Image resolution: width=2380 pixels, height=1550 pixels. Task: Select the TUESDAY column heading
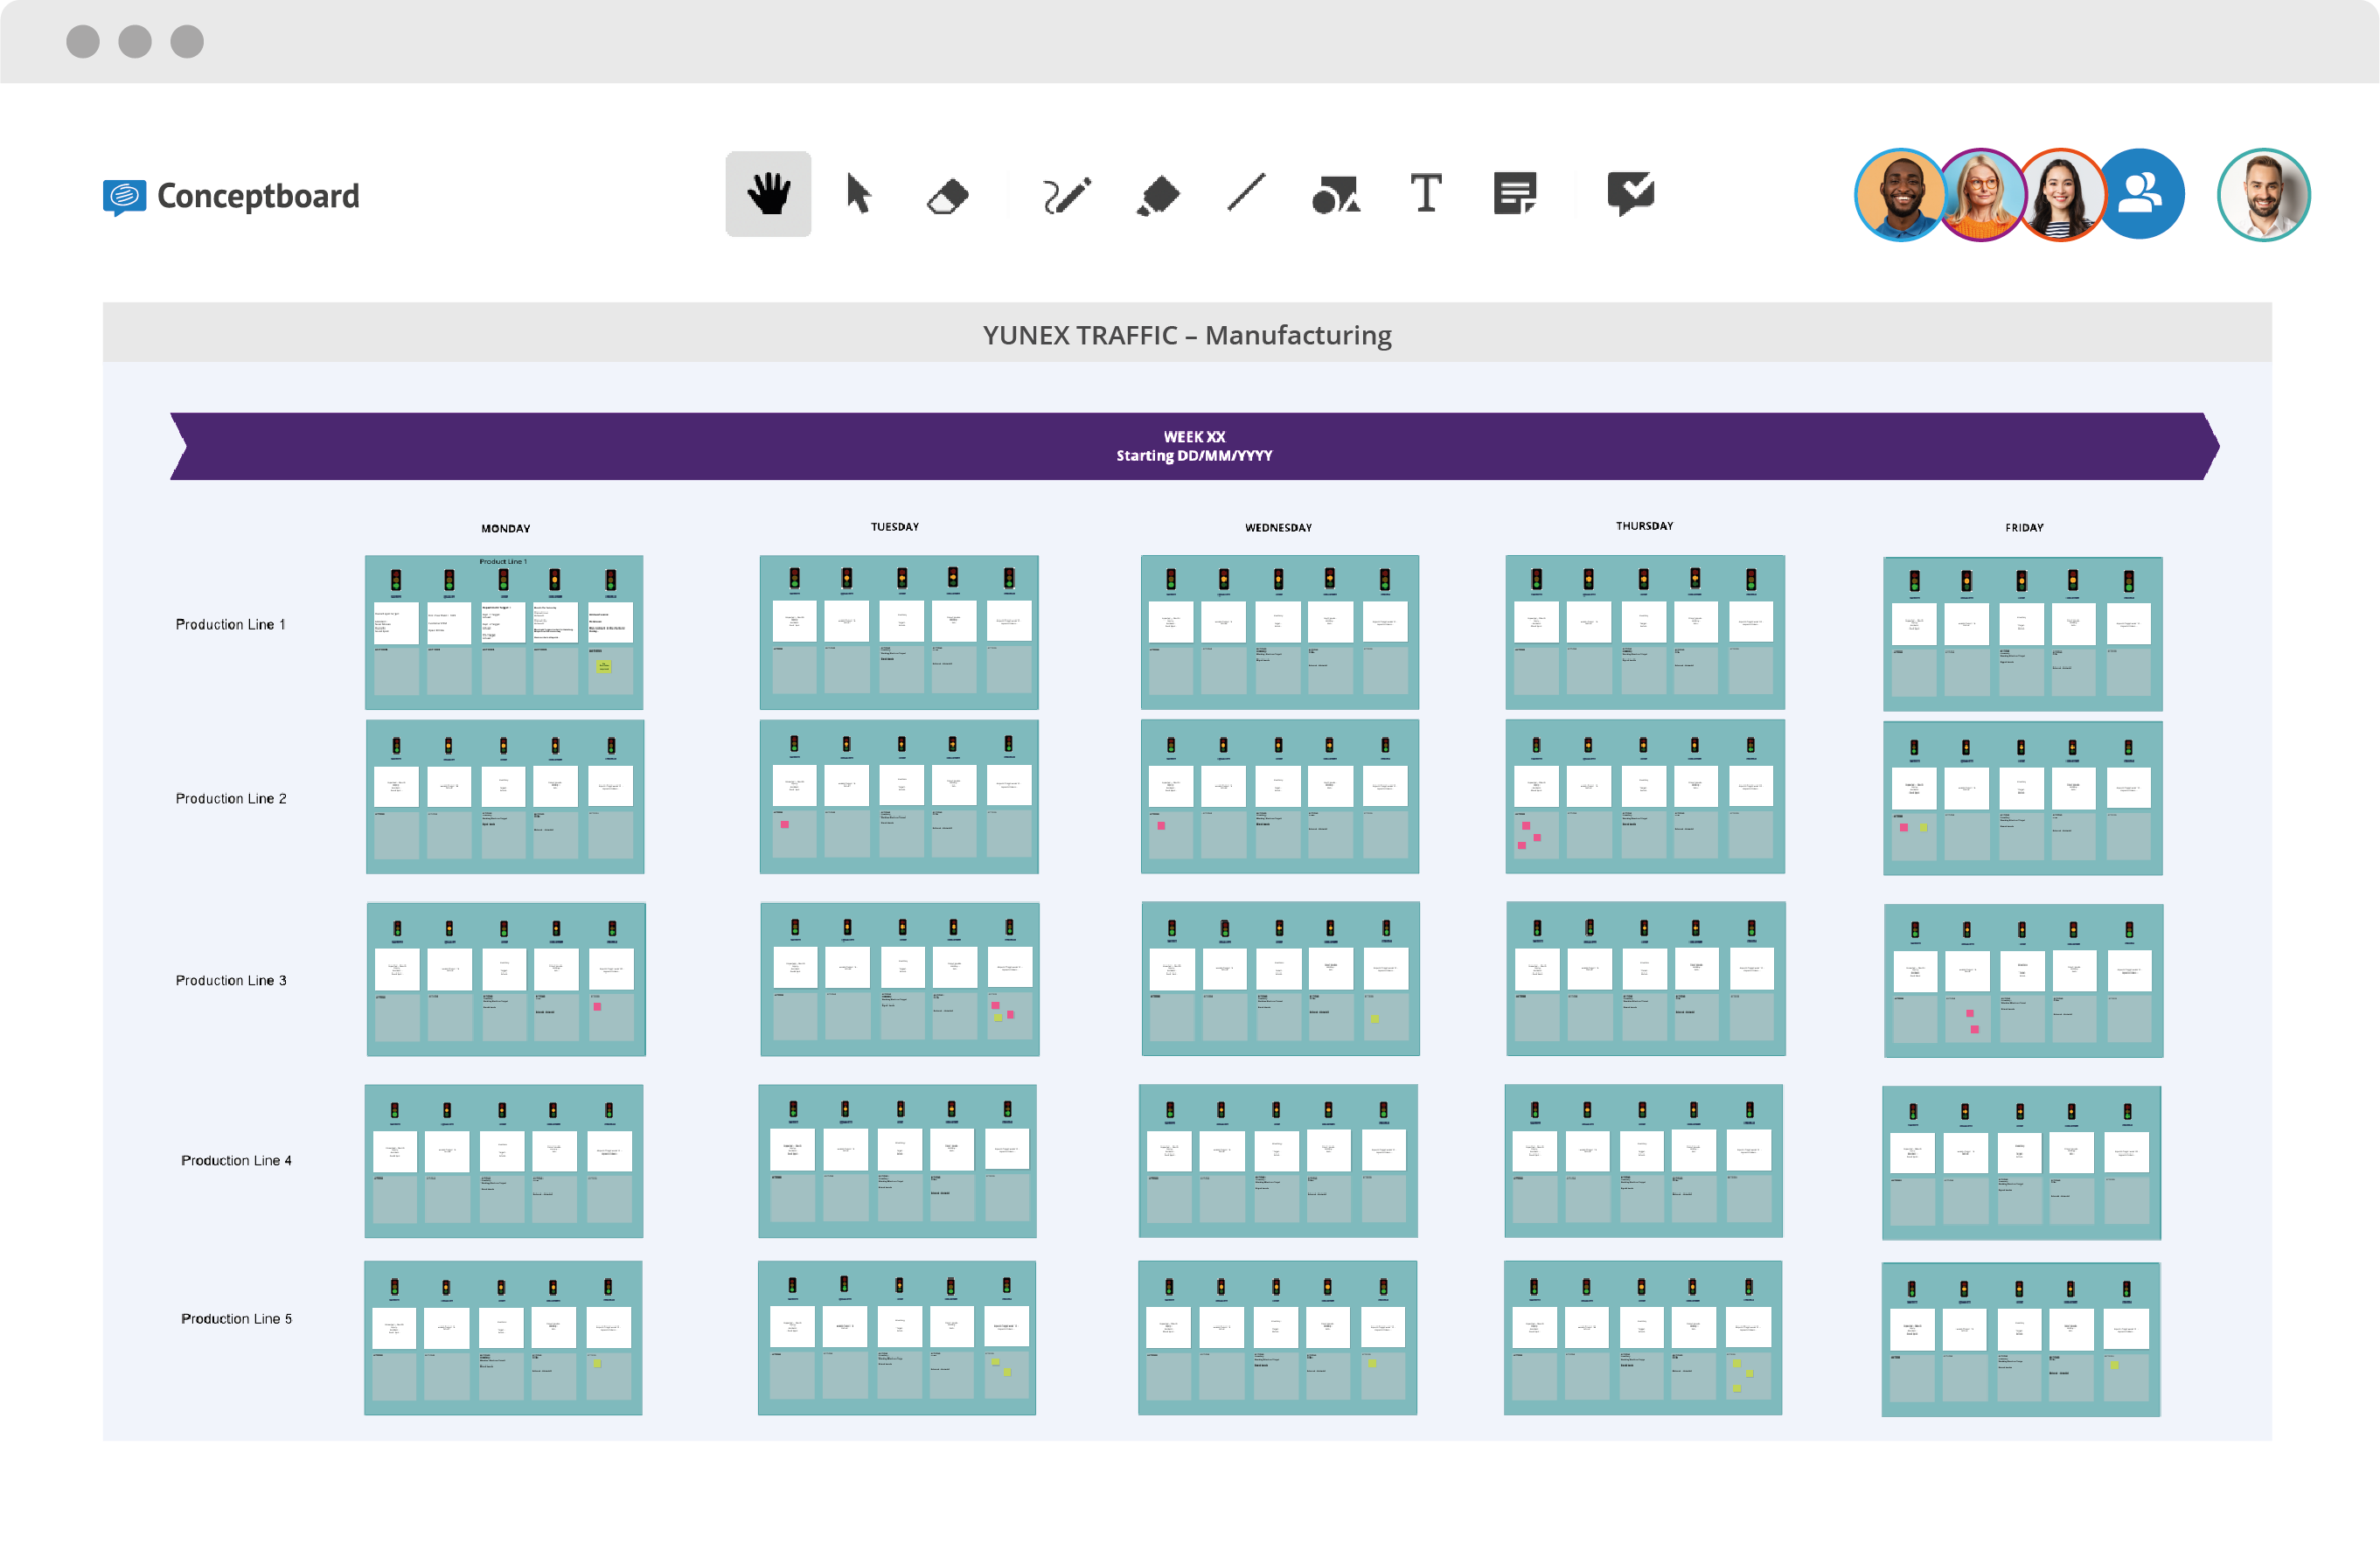click(x=894, y=526)
